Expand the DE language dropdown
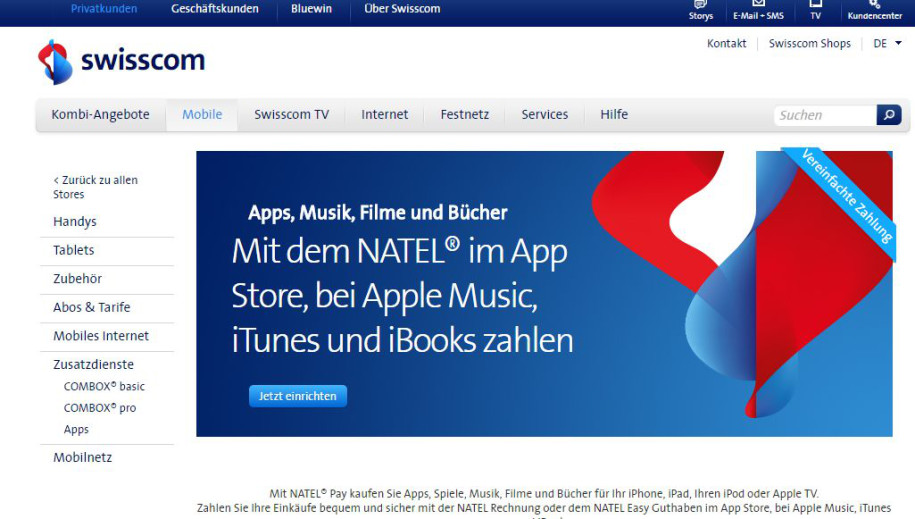This screenshot has height=519, width=915. coord(887,43)
